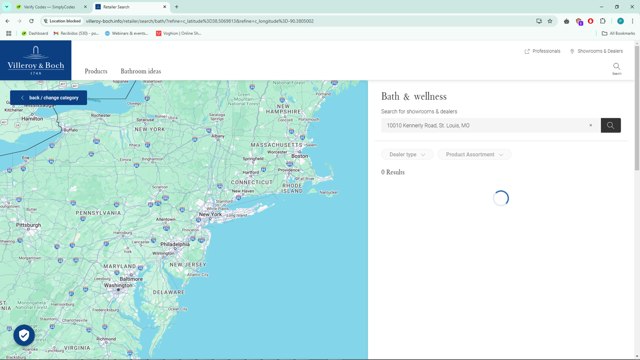Open the Professionals link
The height and width of the screenshot is (360, 640).
pos(542,51)
